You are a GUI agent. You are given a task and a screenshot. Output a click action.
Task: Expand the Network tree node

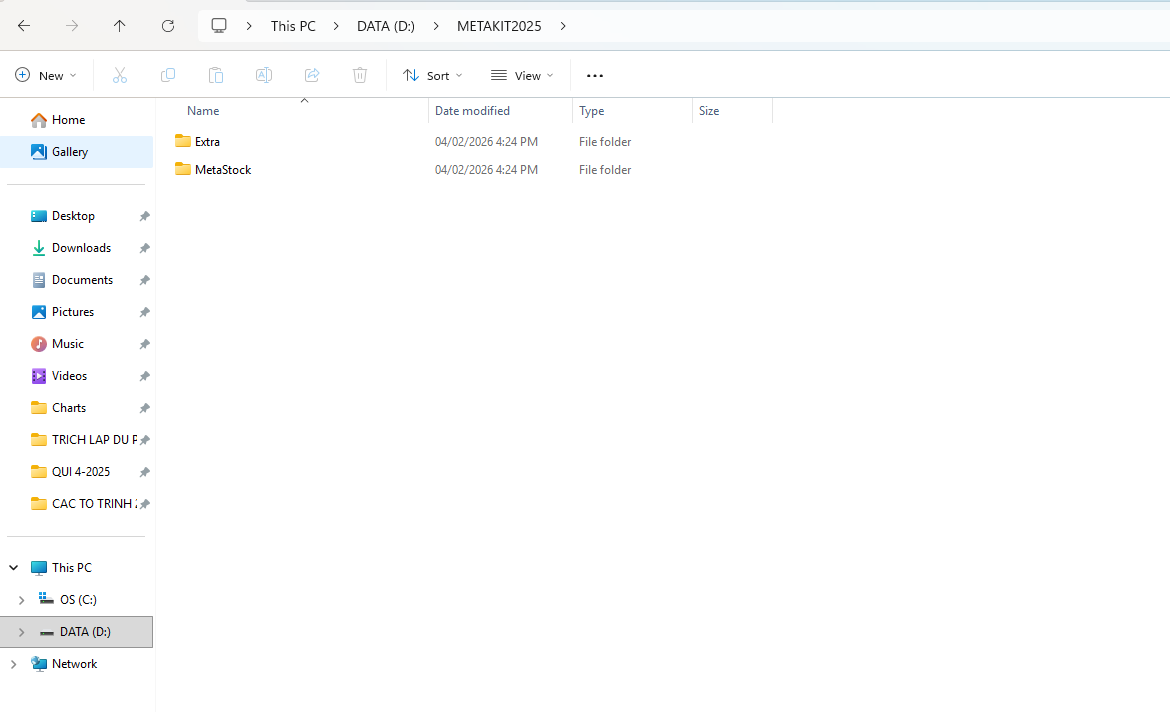[14, 664]
